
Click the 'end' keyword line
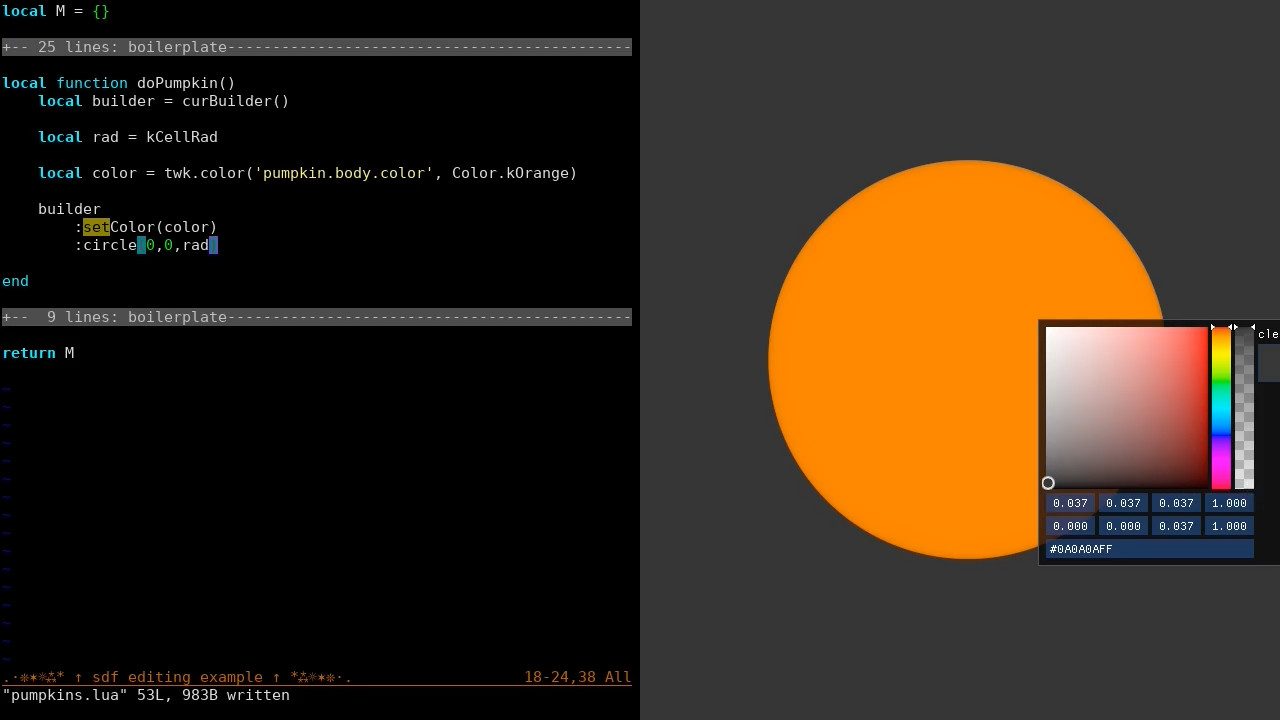pyautogui.click(x=15, y=281)
